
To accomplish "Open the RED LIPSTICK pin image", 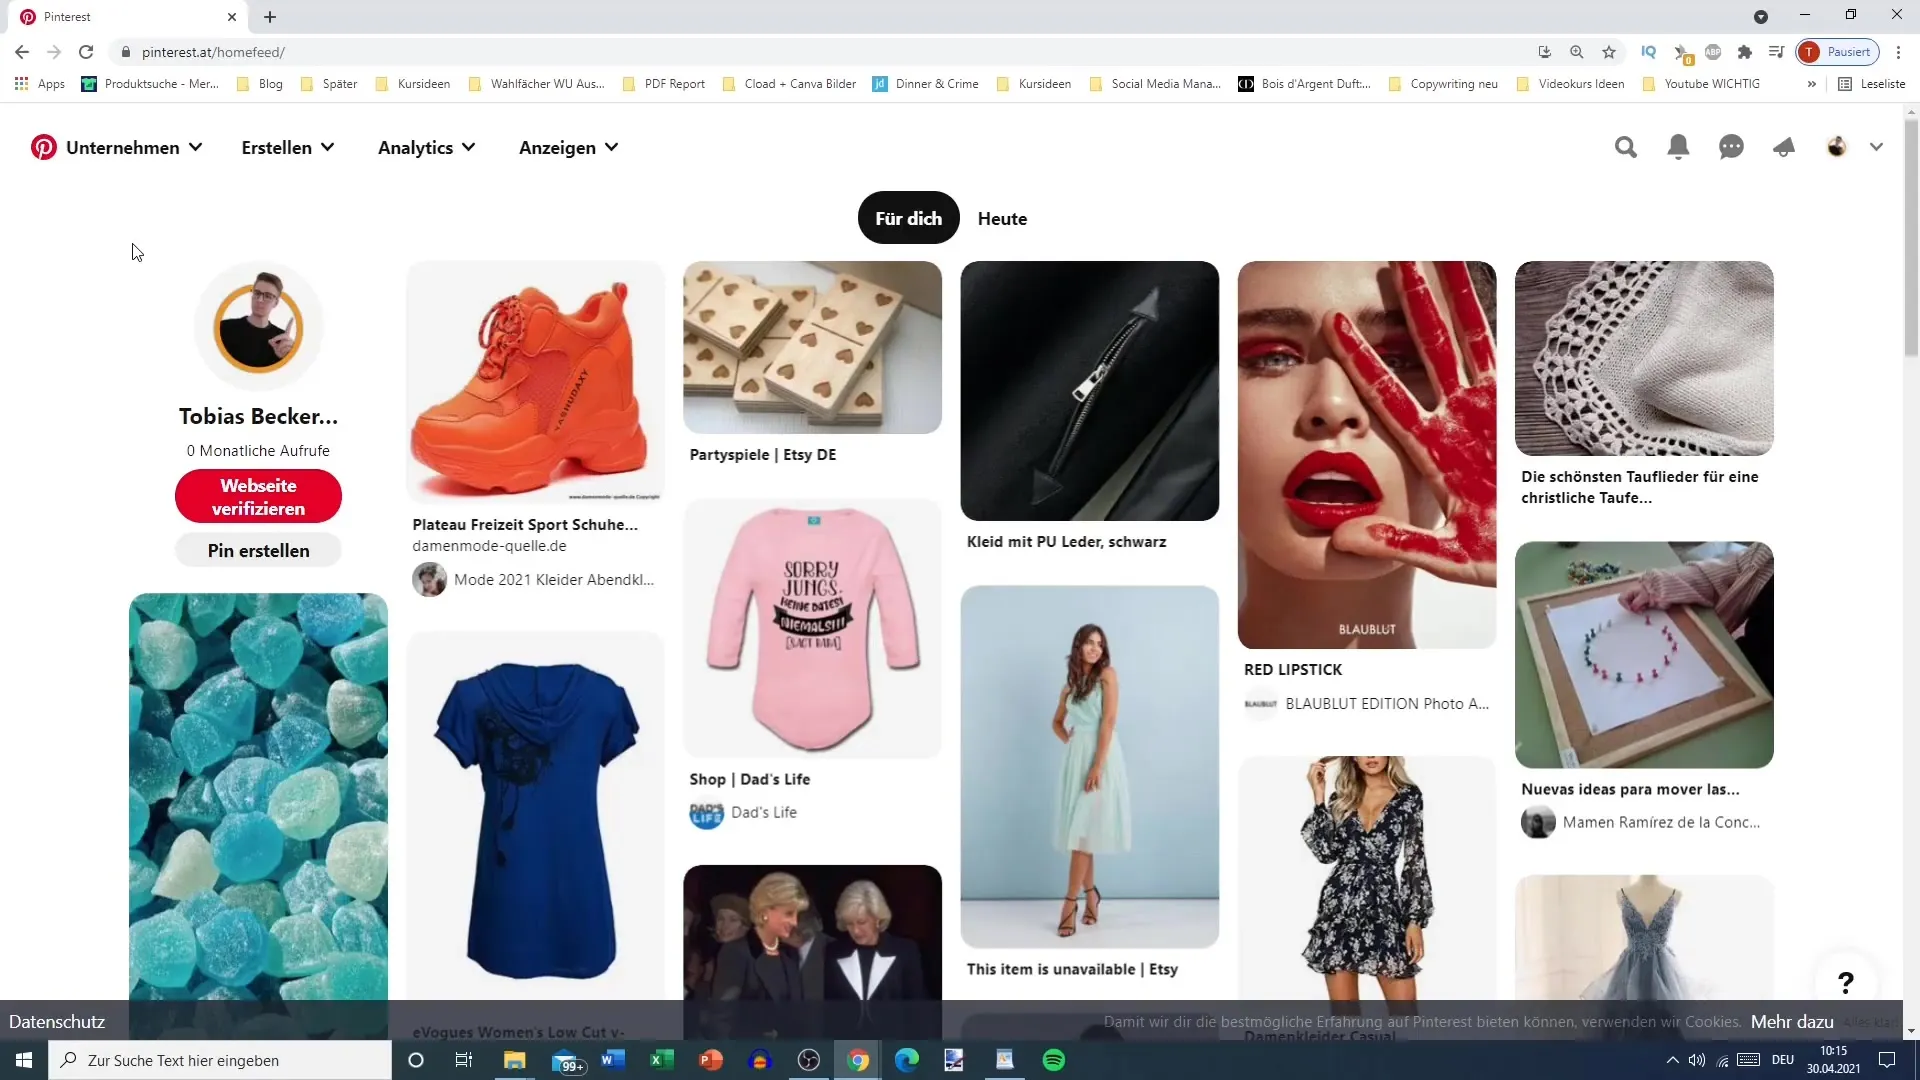I will [x=1366, y=455].
